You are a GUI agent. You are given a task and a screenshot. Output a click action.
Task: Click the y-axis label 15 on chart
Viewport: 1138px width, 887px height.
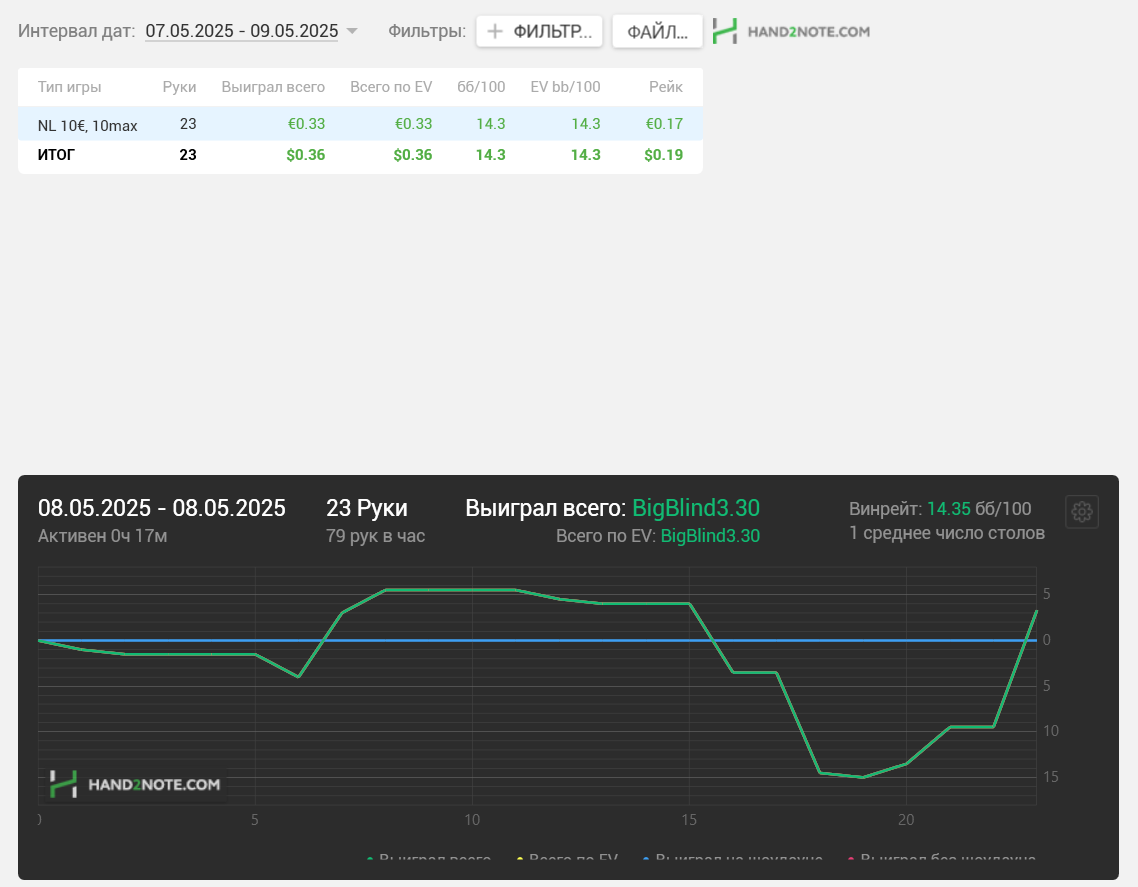click(x=1051, y=777)
